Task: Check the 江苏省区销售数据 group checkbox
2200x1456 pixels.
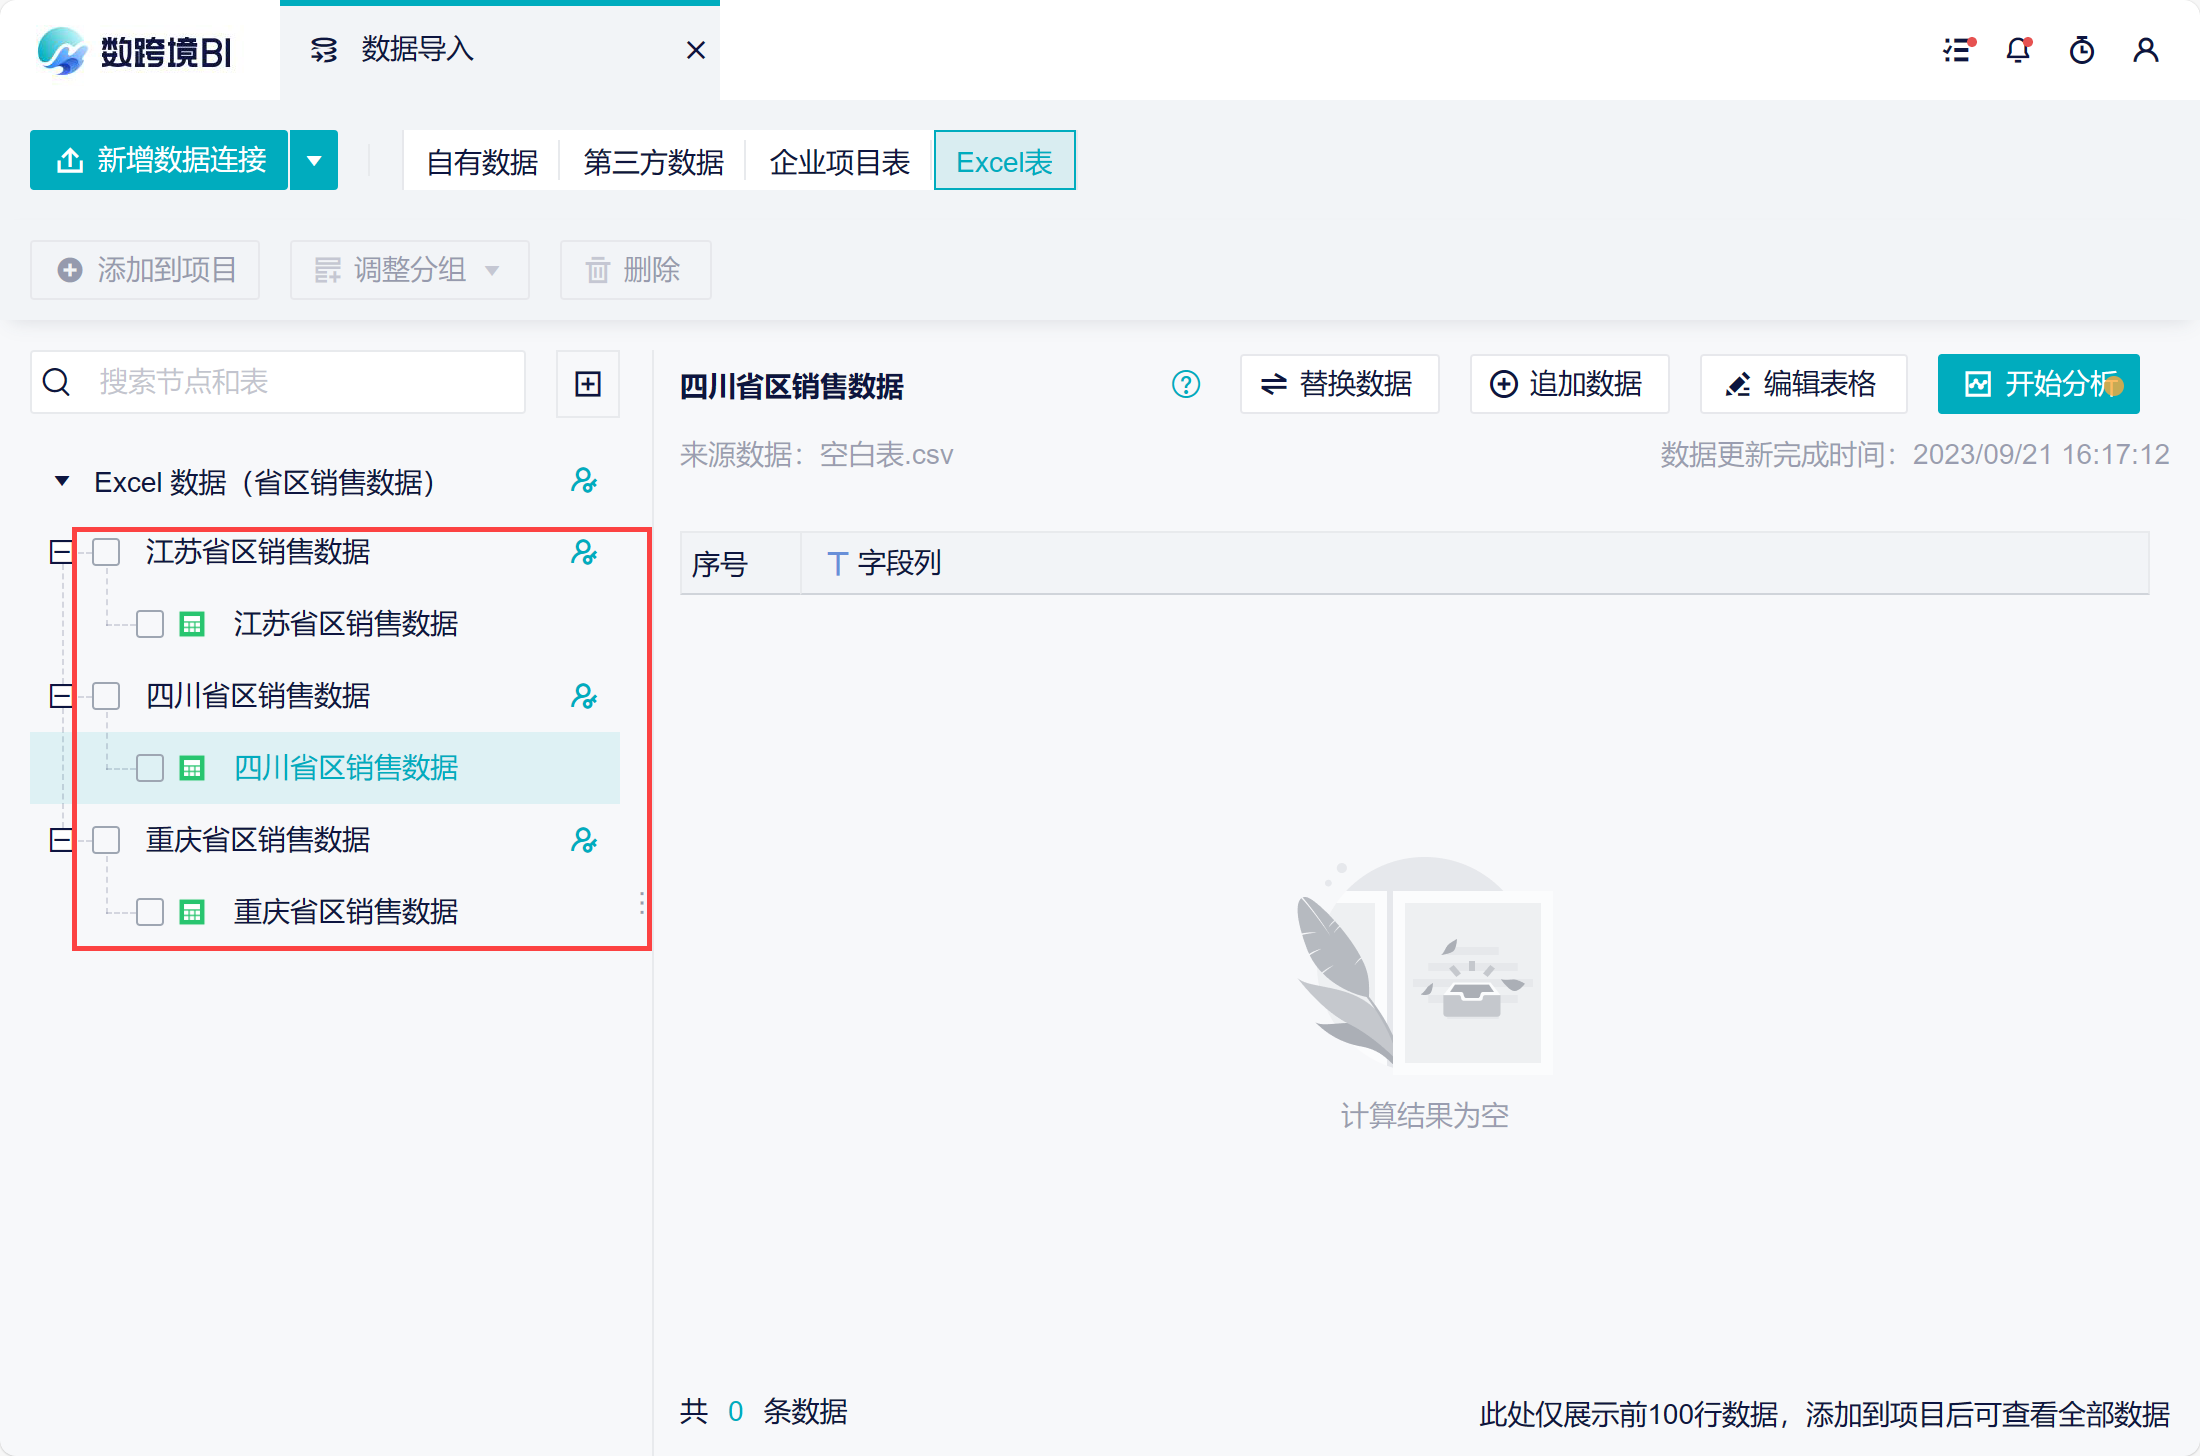Action: pyautogui.click(x=106, y=552)
